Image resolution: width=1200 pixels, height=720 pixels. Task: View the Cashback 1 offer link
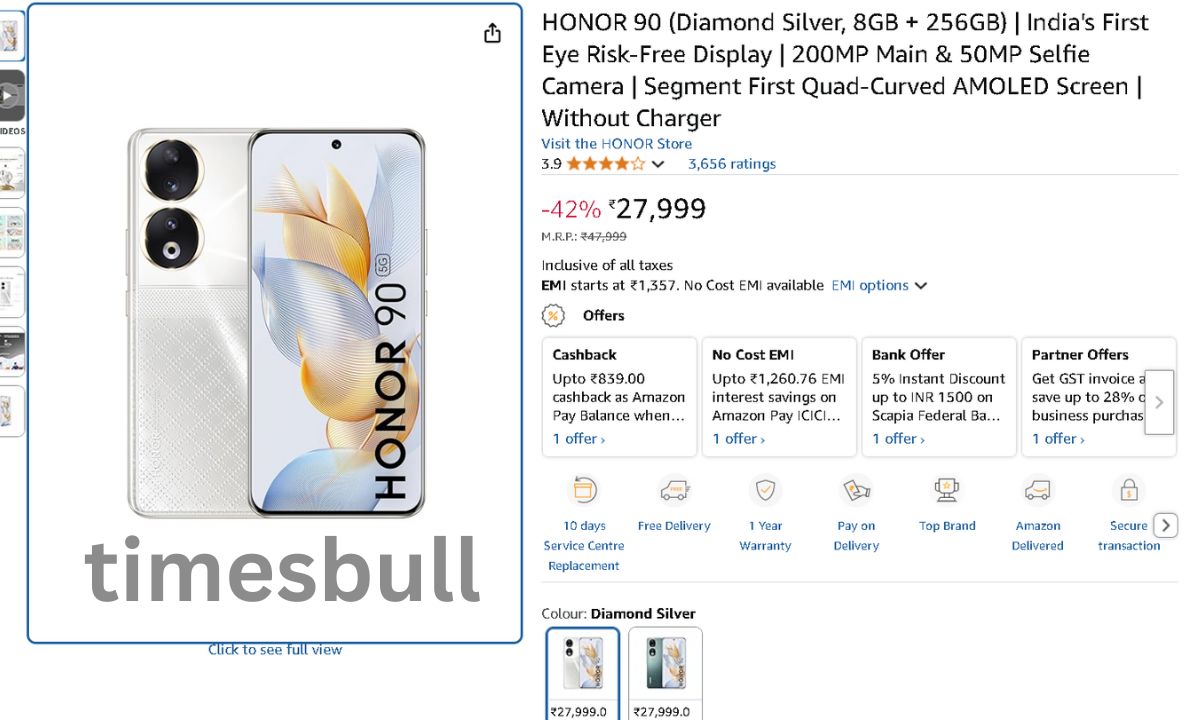(579, 439)
